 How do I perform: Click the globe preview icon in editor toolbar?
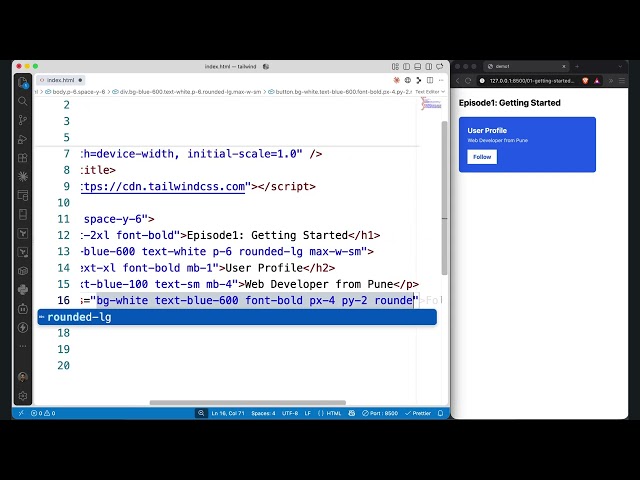[407, 80]
